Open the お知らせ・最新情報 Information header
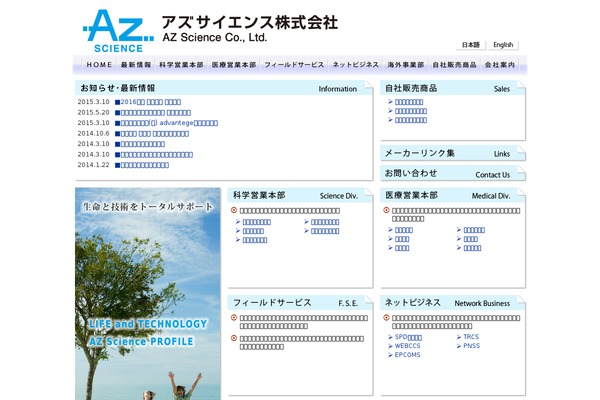This screenshot has height=400, width=600. 224,88
